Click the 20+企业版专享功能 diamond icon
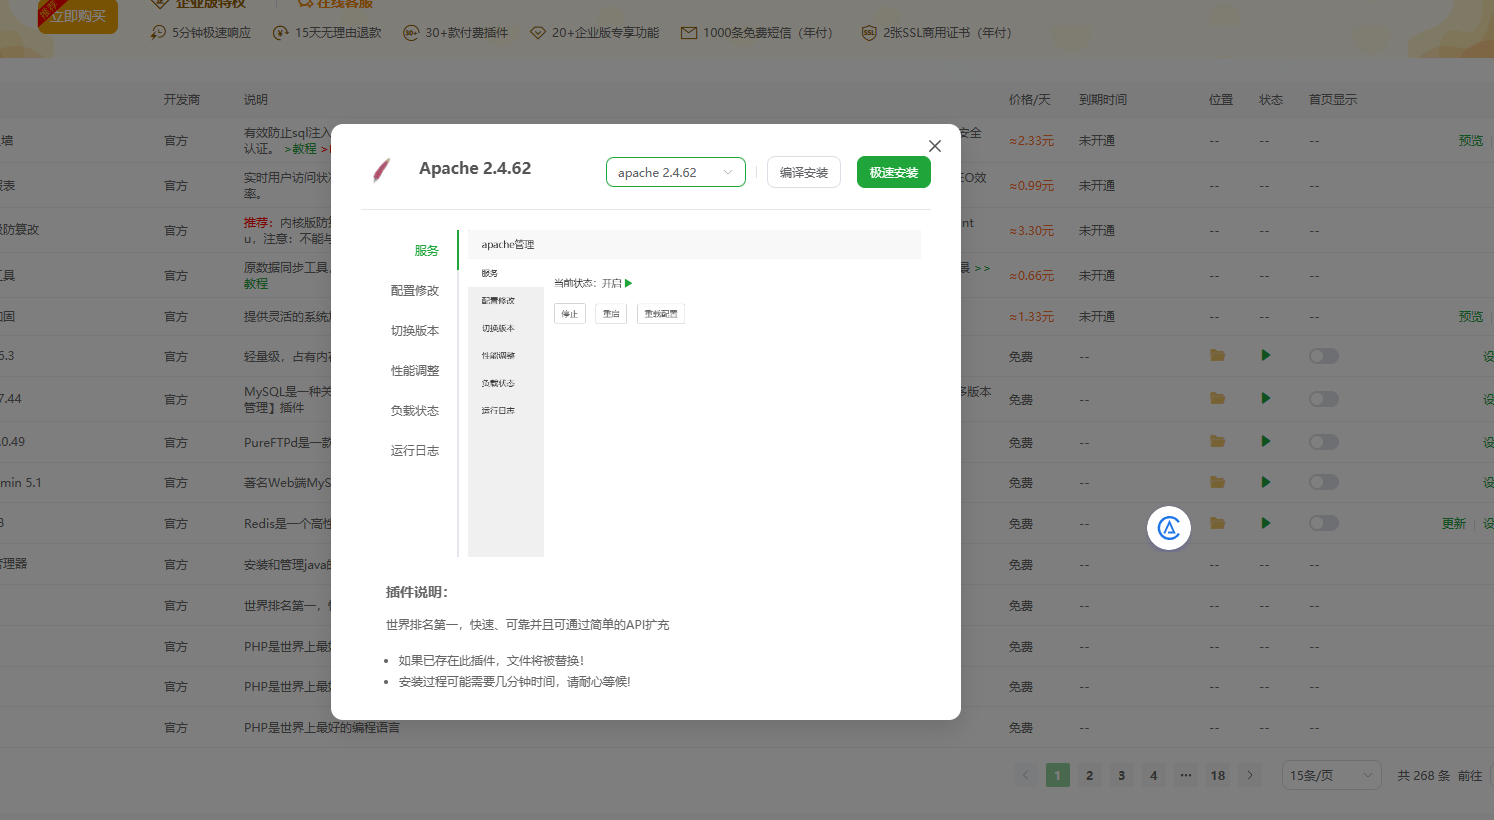 [x=538, y=33]
